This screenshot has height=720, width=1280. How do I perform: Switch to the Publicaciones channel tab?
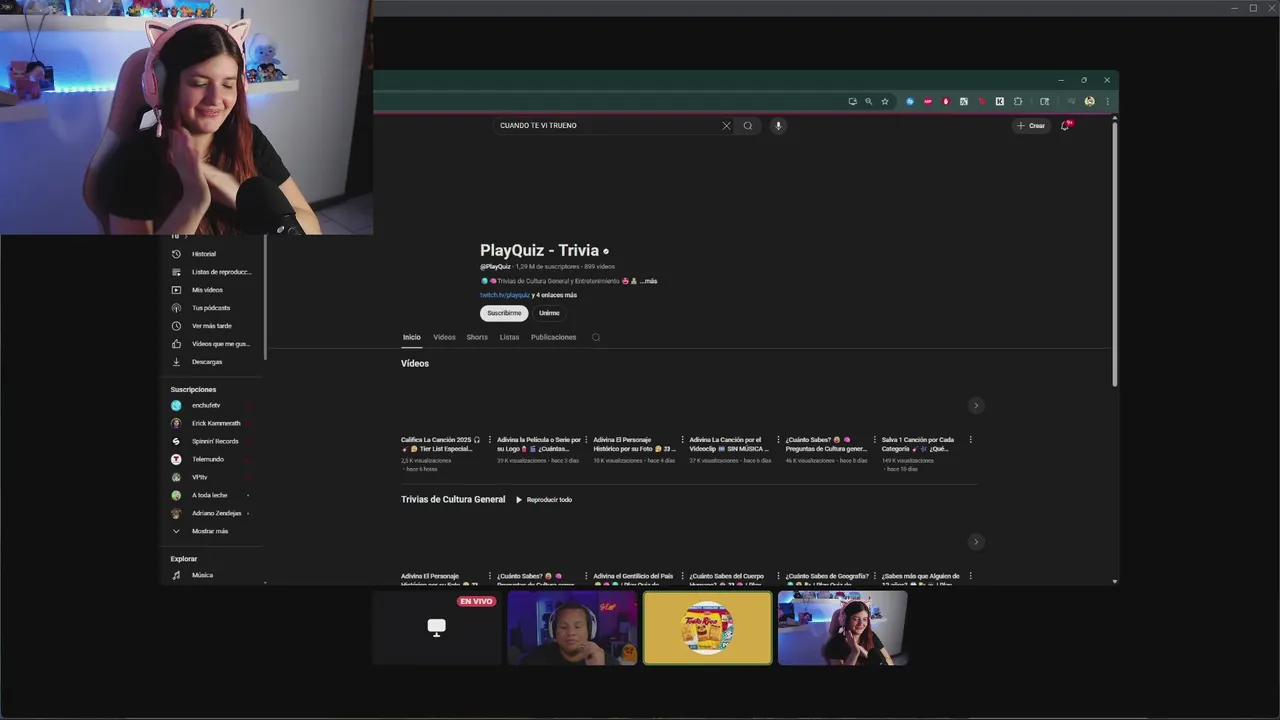point(553,337)
